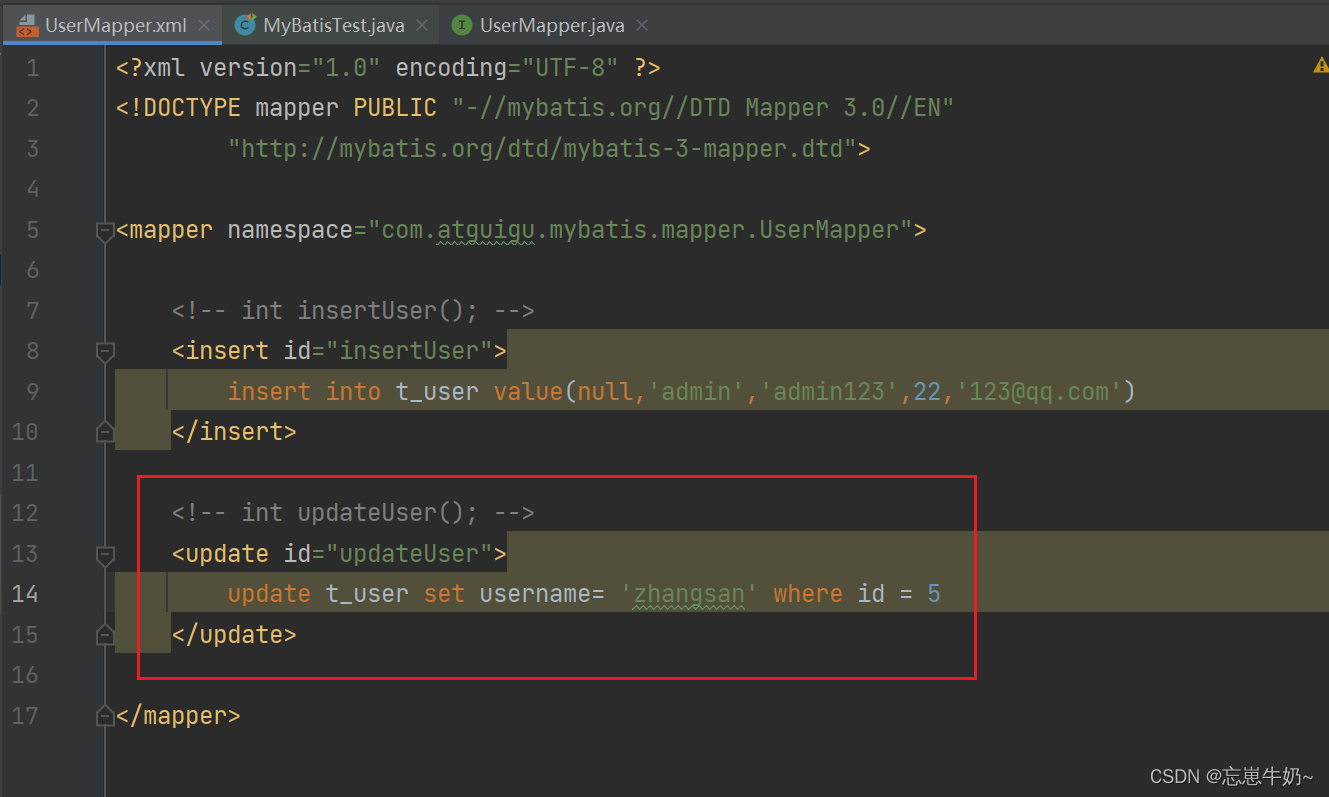Click the fold end marker on line 15
Viewport: 1329px width, 797px height.
click(x=104, y=635)
